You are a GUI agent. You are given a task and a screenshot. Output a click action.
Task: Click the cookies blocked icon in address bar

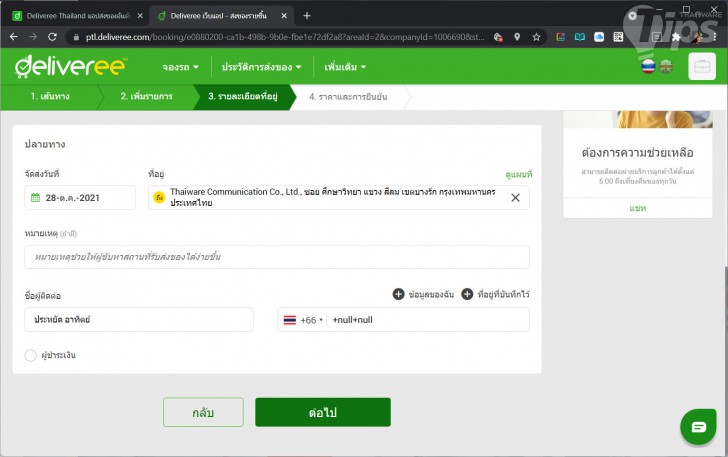tap(498, 37)
